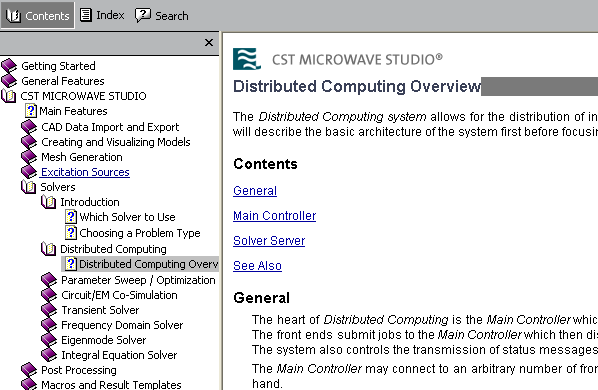Switch to the Index tab
This screenshot has height=390, width=598.
102,15
